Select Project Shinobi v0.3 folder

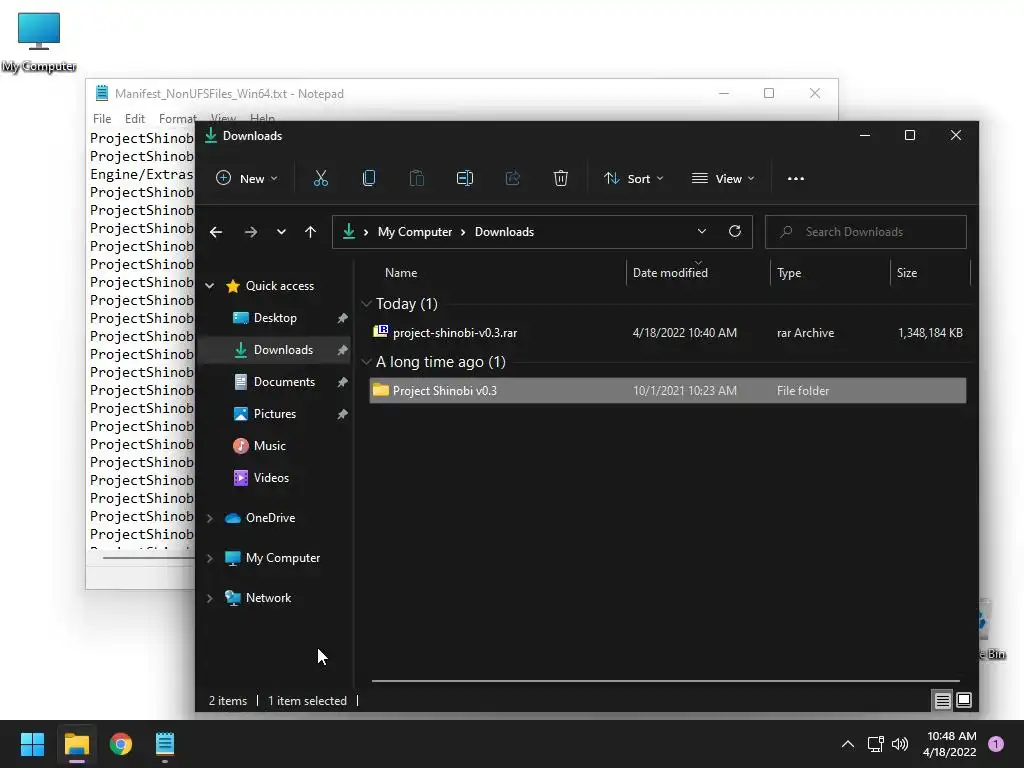[667, 391]
